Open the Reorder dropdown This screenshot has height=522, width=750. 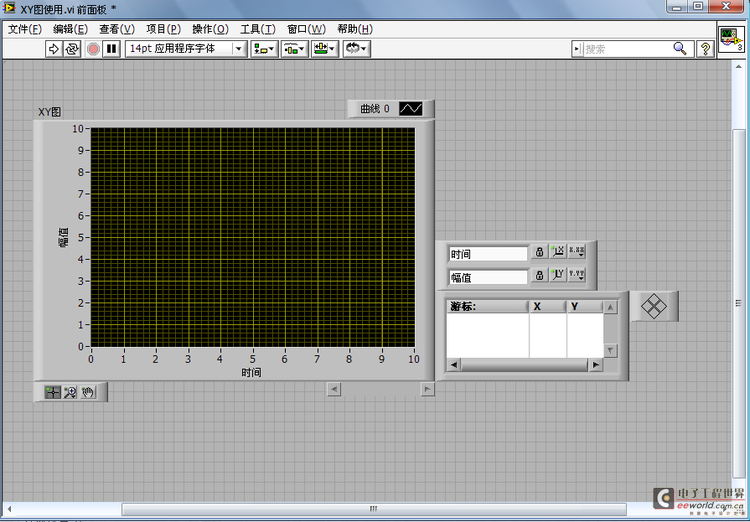(x=356, y=49)
